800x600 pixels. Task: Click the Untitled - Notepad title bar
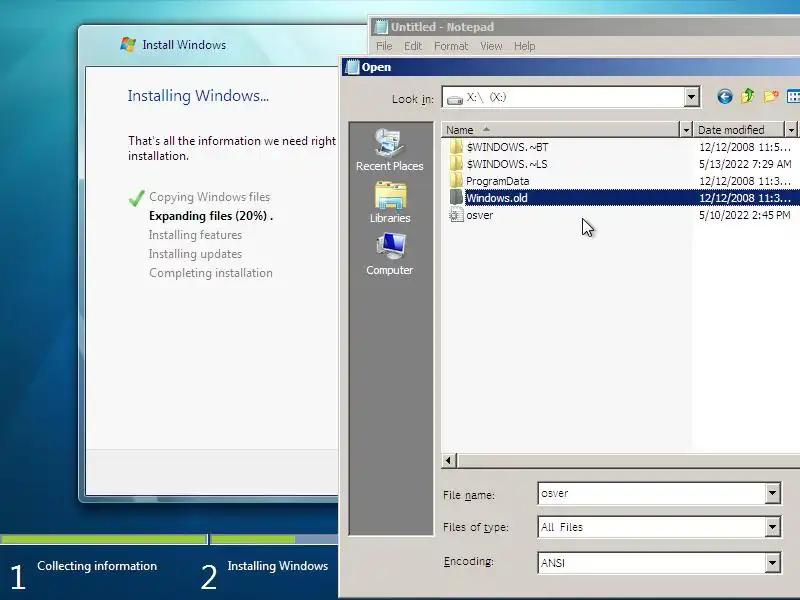pyautogui.click(x=584, y=27)
